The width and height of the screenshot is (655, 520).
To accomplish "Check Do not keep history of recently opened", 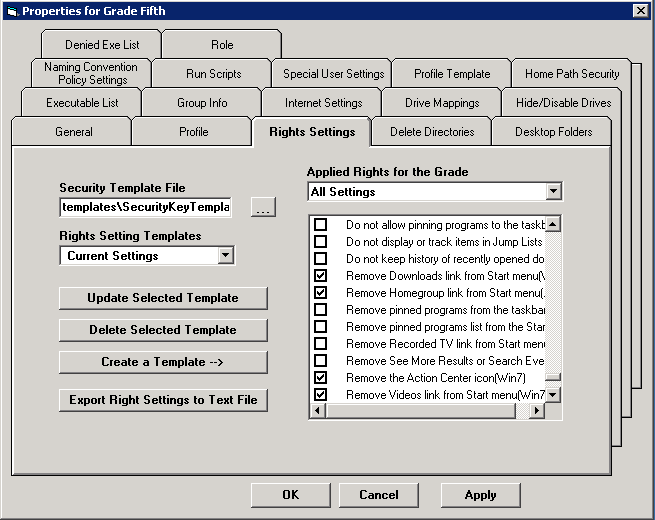I will click(321, 258).
